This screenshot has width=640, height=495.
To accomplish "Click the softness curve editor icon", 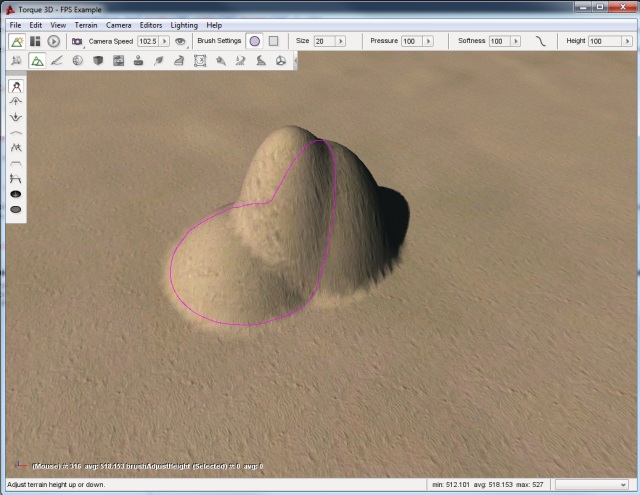I will click(x=541, y=42).
